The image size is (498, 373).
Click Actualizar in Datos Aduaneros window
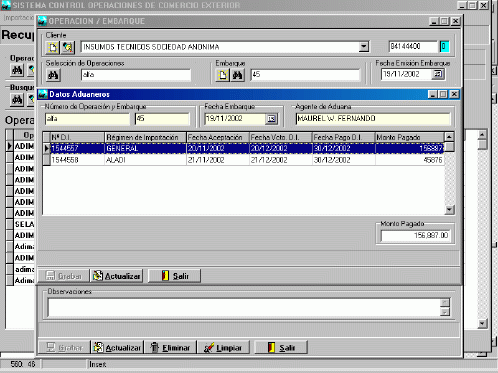(117, 276)
